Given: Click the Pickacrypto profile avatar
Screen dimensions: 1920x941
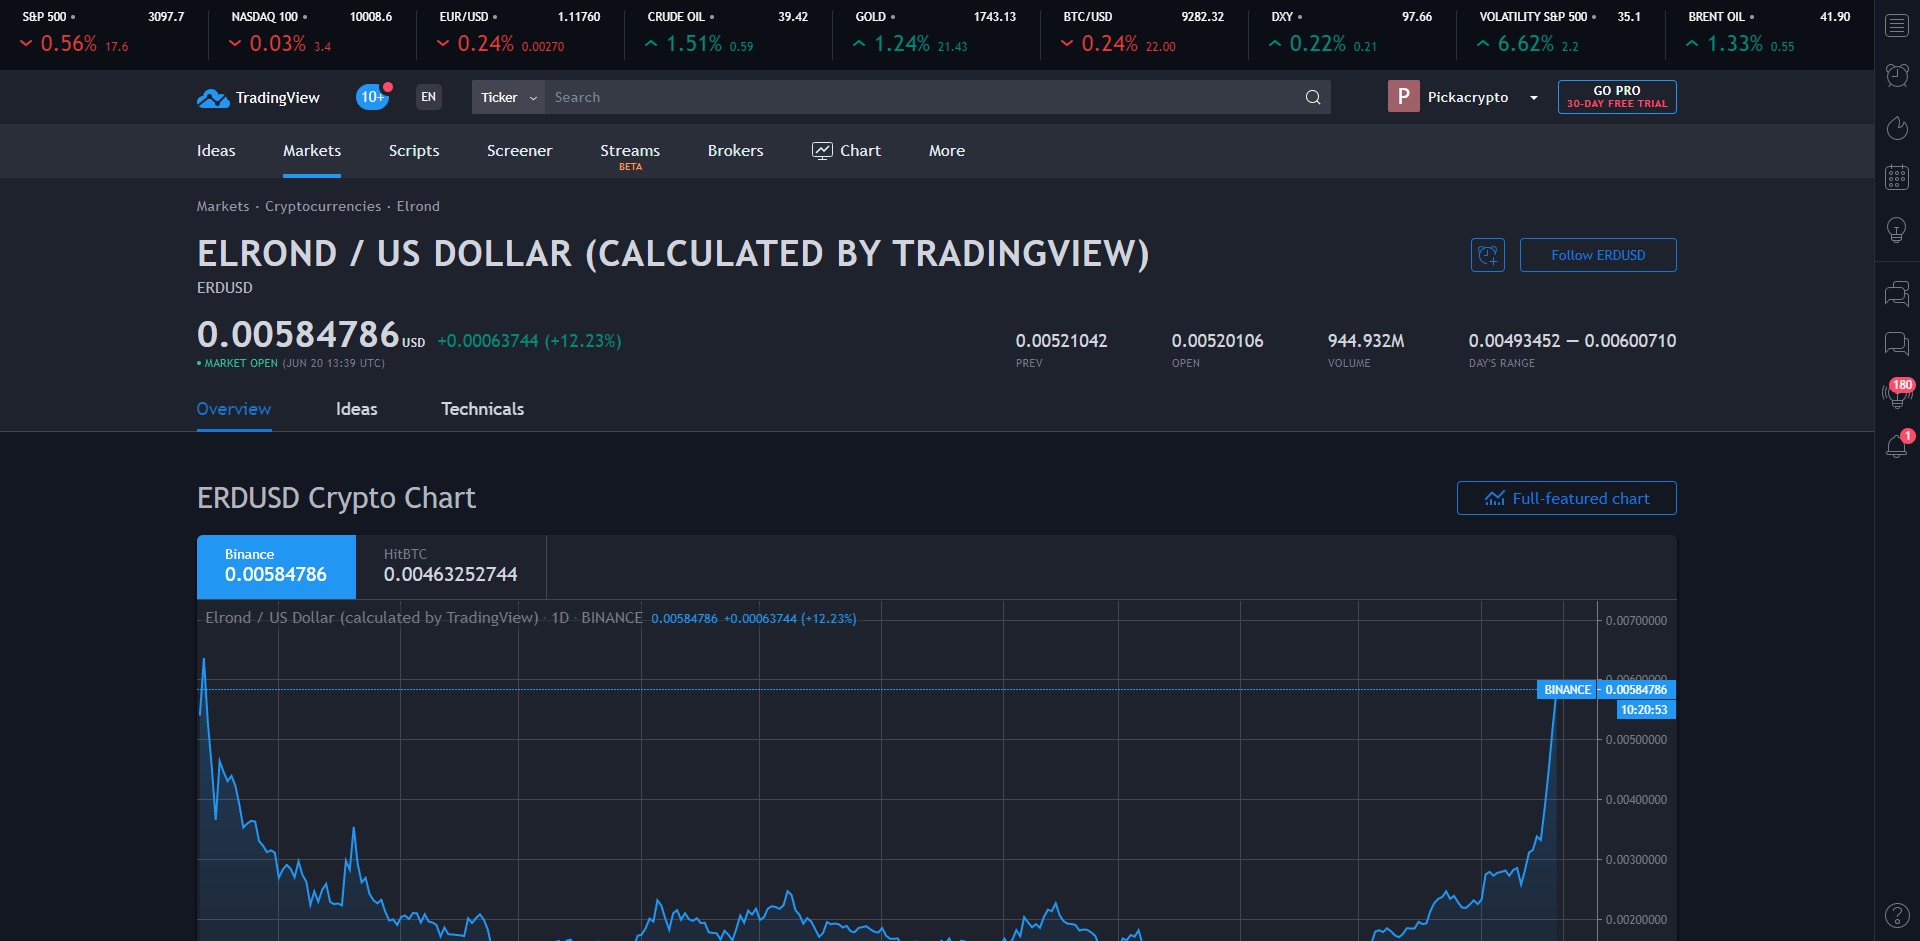Looking at the screenshot, I should point(1403,96).
